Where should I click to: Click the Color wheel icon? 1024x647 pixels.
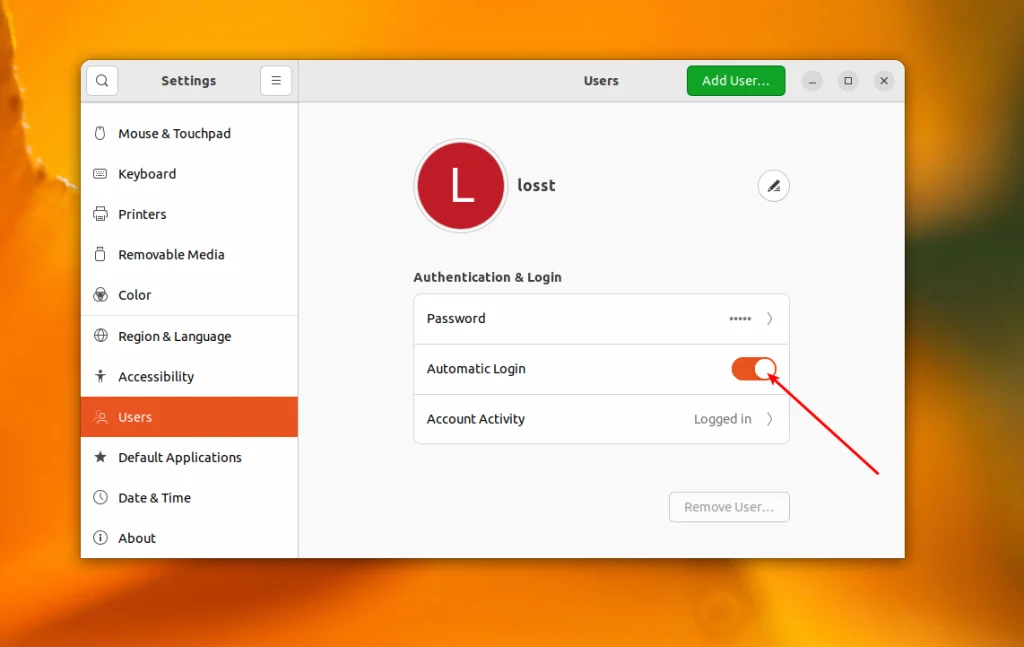[100, 295]
